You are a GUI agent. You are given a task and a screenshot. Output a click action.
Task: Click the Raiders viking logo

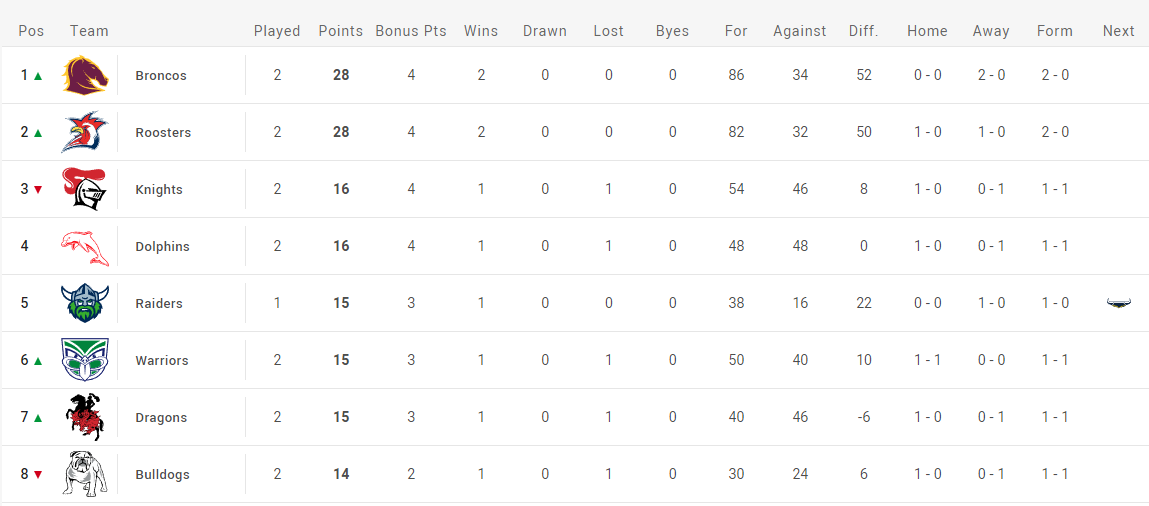click(x=85, y=303)
